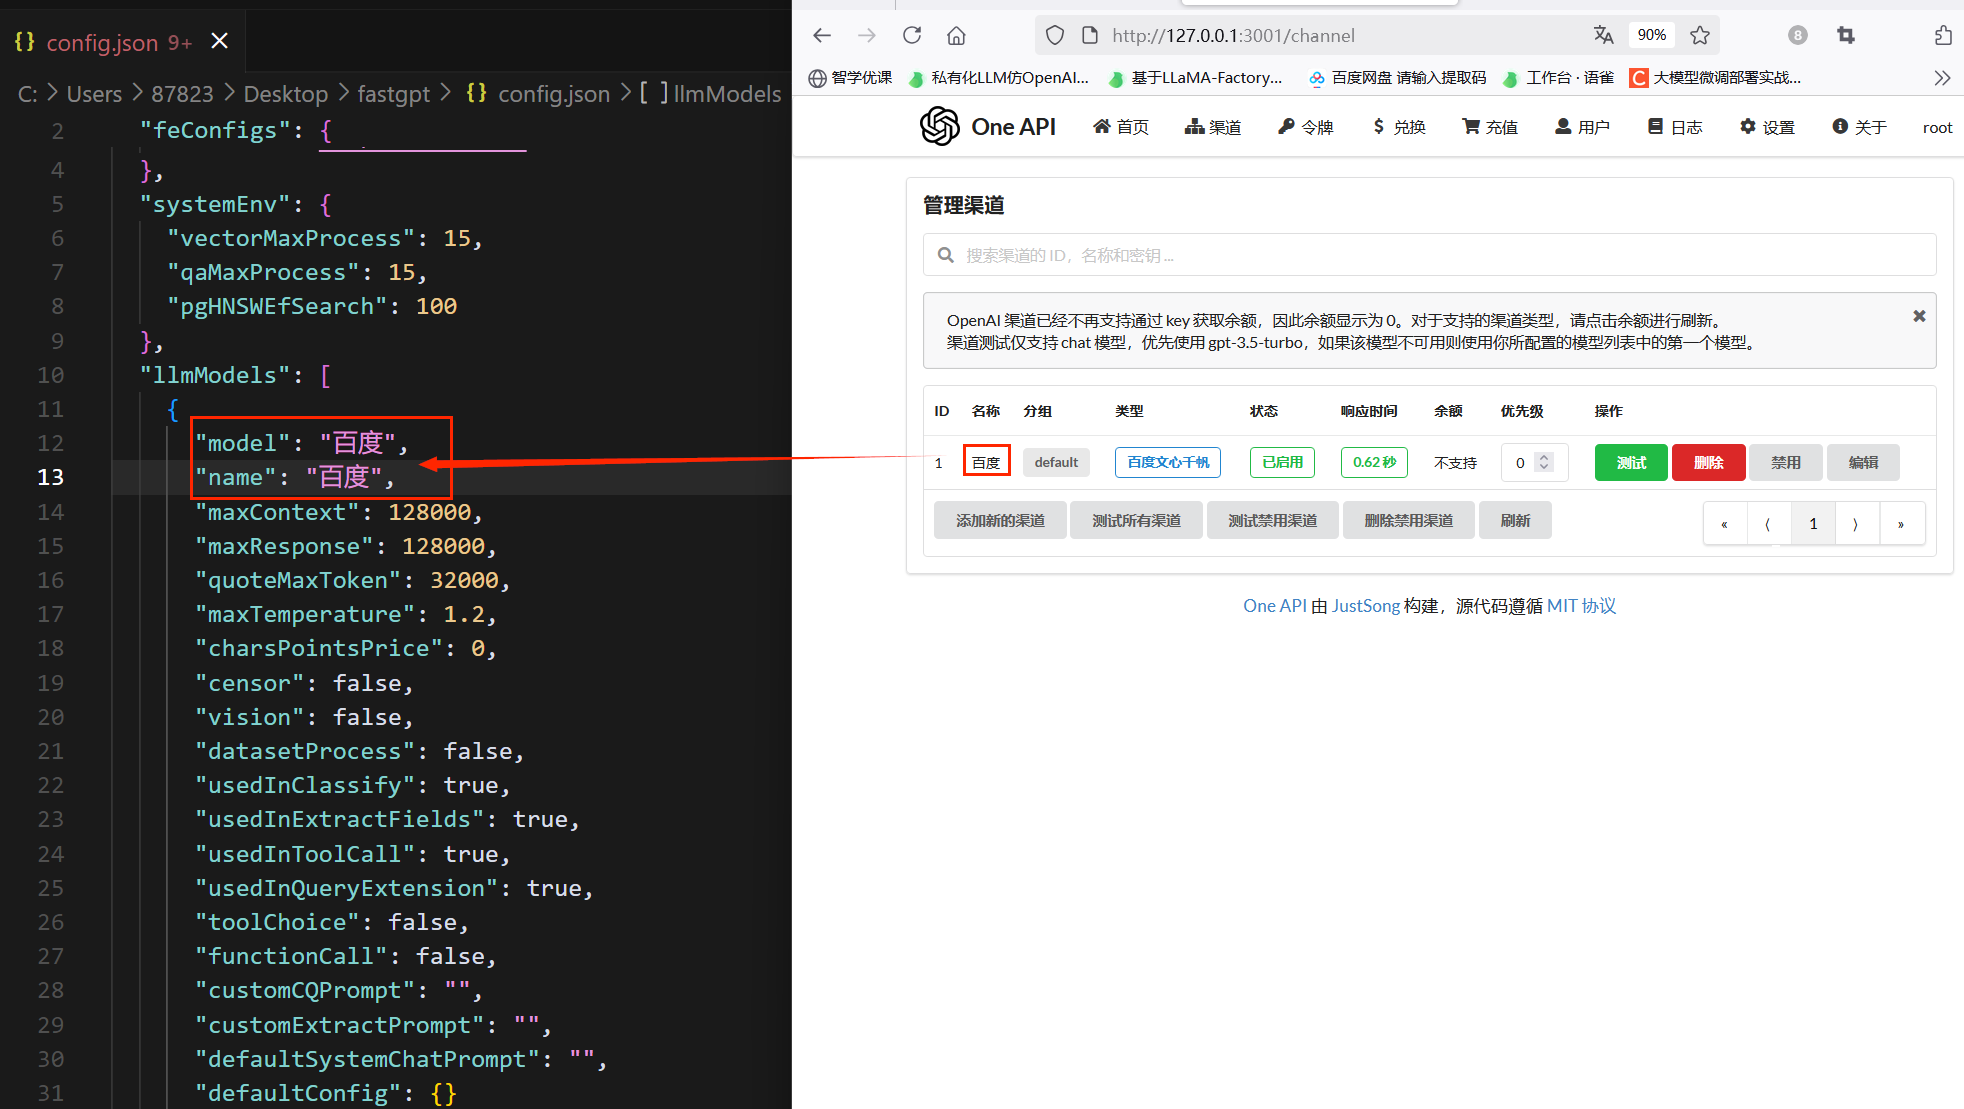Set zoom level via the 90% indicator
Image resolution: width=1964 pixels, height=1109 pixels.
coord(1652,35)
